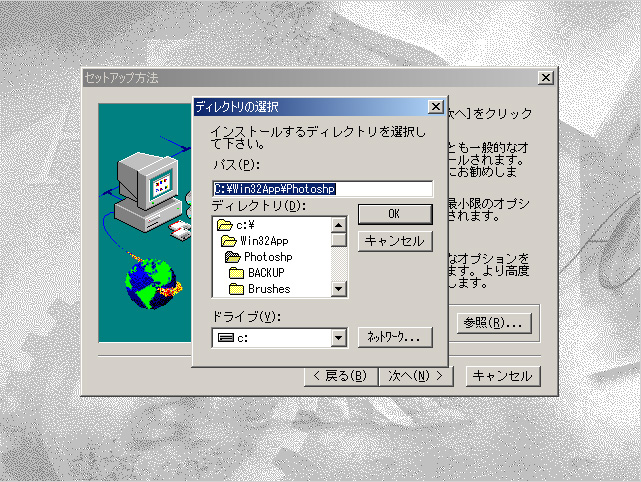
Task: Select the Win32App folder icon
Action: coord(229,241)
